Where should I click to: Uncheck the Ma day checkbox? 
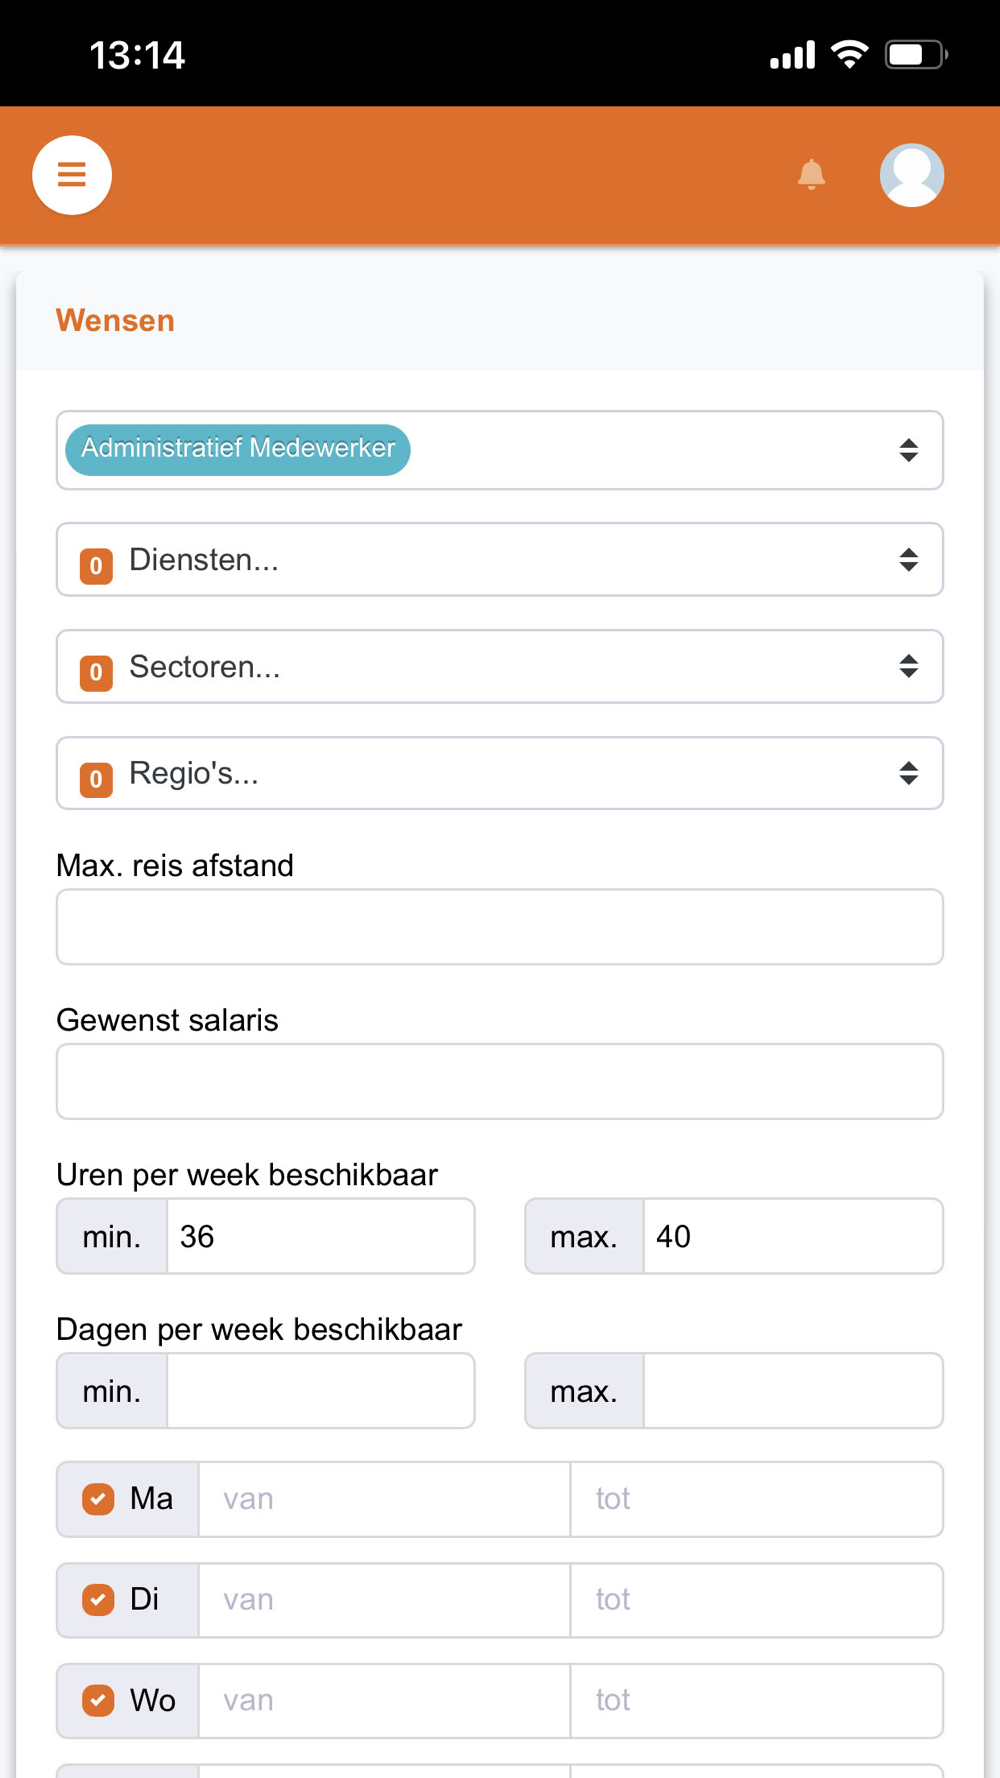(x=98, y=1499)
